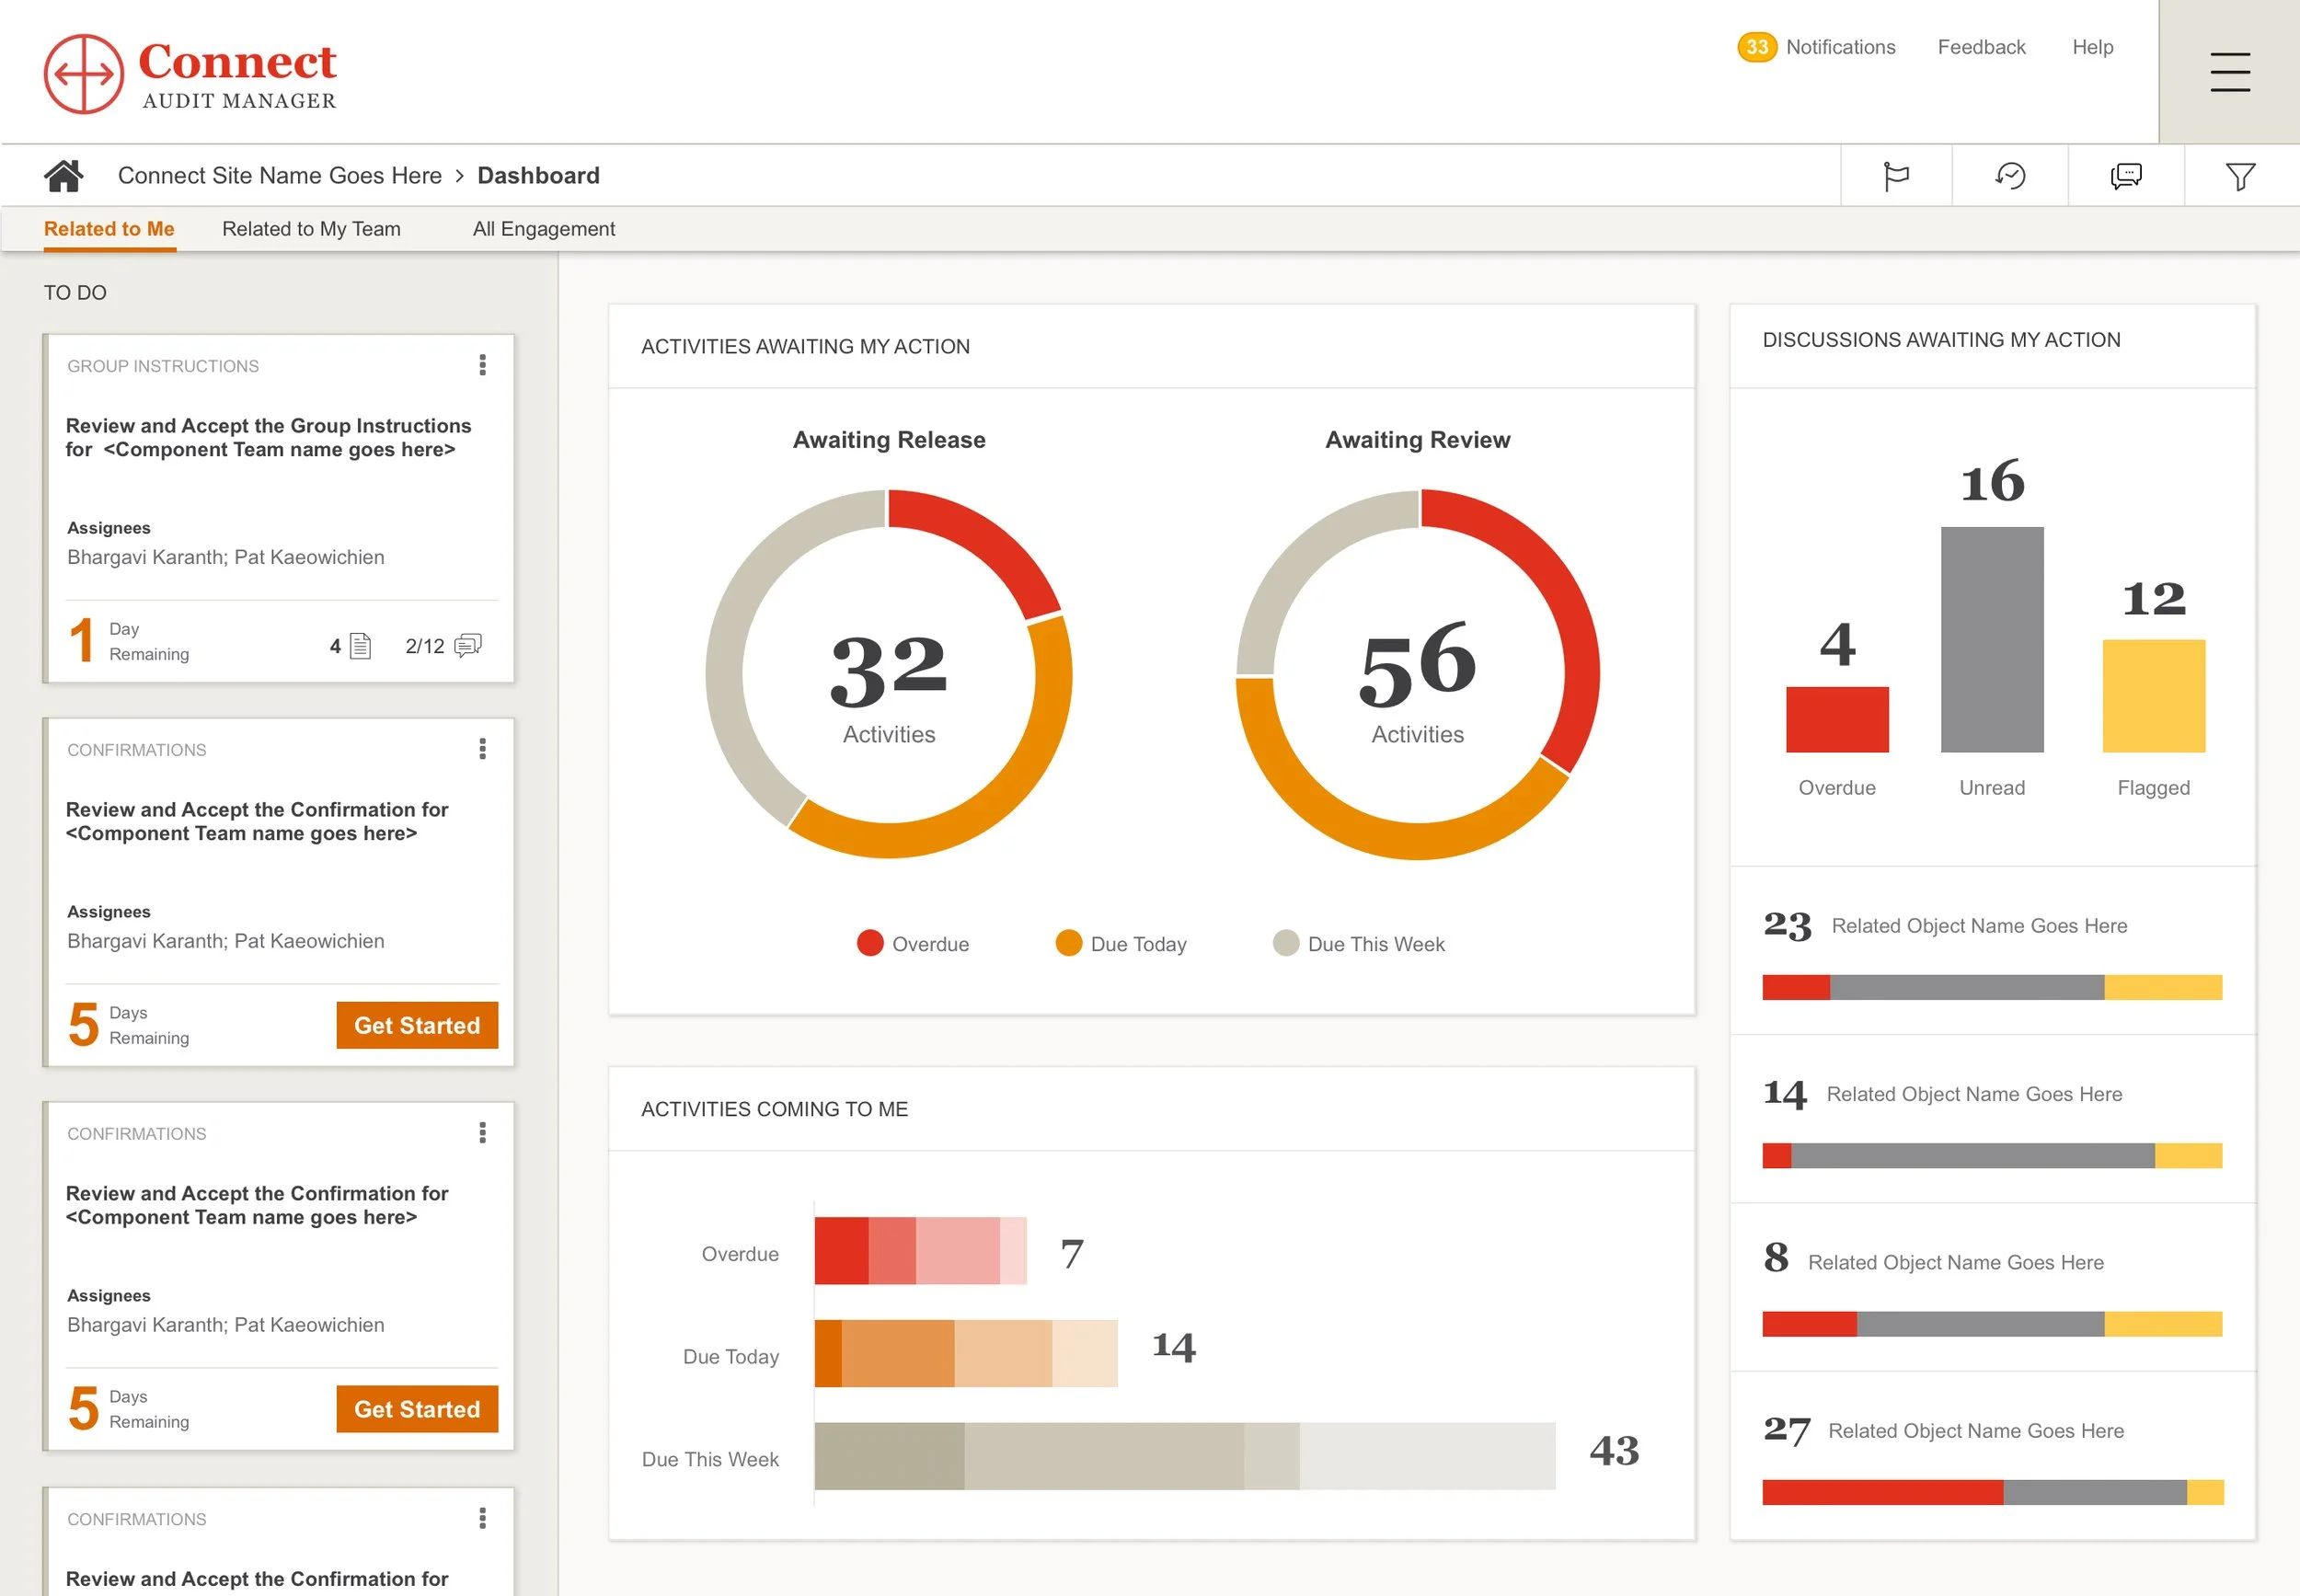Click the Connect Audit Manager logo
2300x1596 pixels.
(x=190, y=74)
